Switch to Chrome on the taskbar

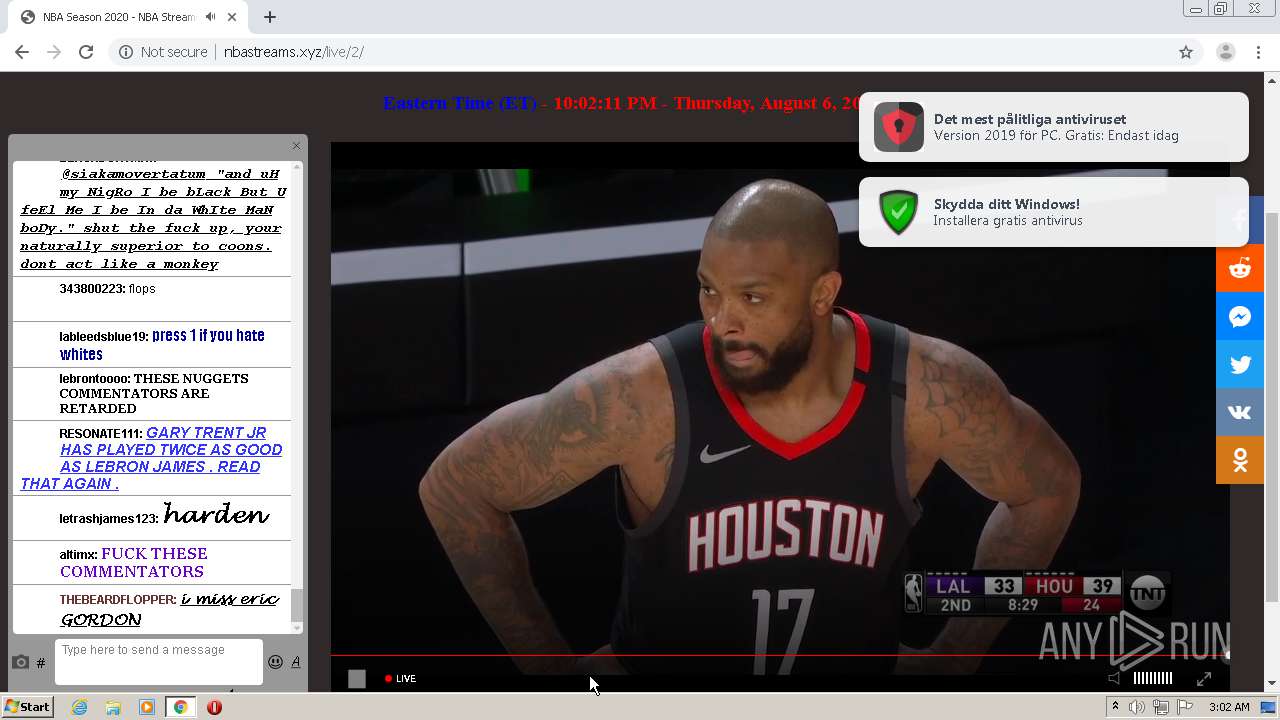(x=180, y=707)
